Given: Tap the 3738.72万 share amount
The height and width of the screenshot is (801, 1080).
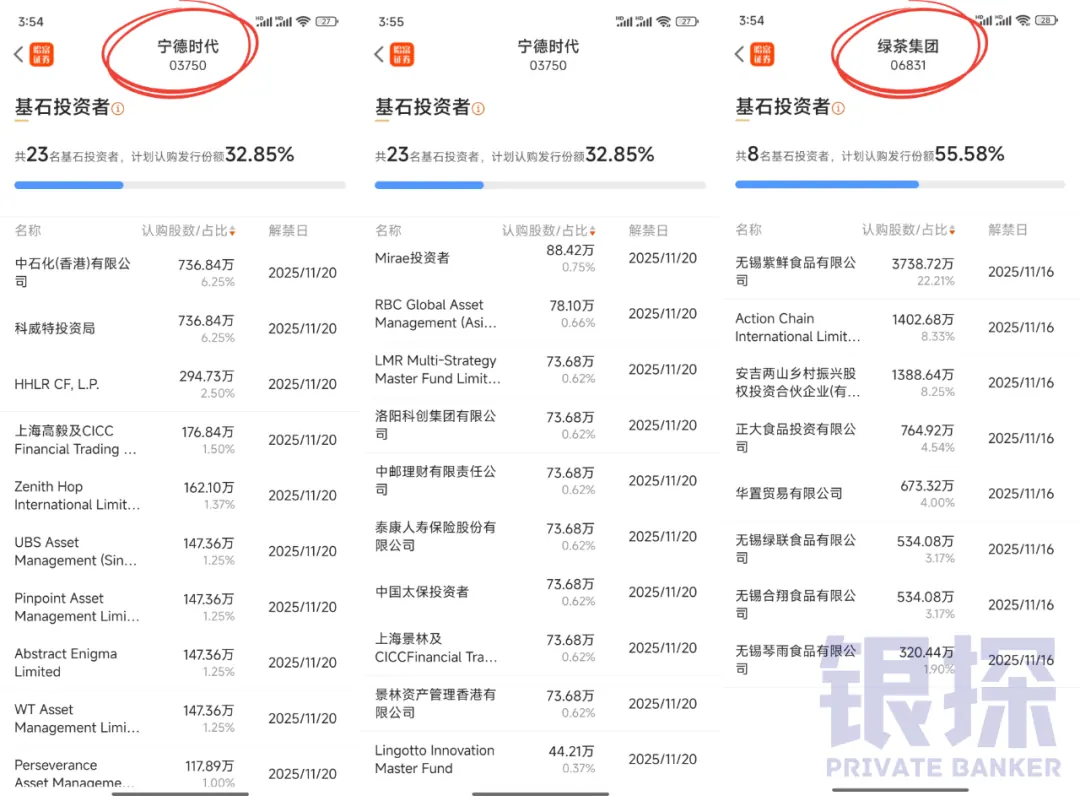Looking at the screenshot, I should point(922,264).
